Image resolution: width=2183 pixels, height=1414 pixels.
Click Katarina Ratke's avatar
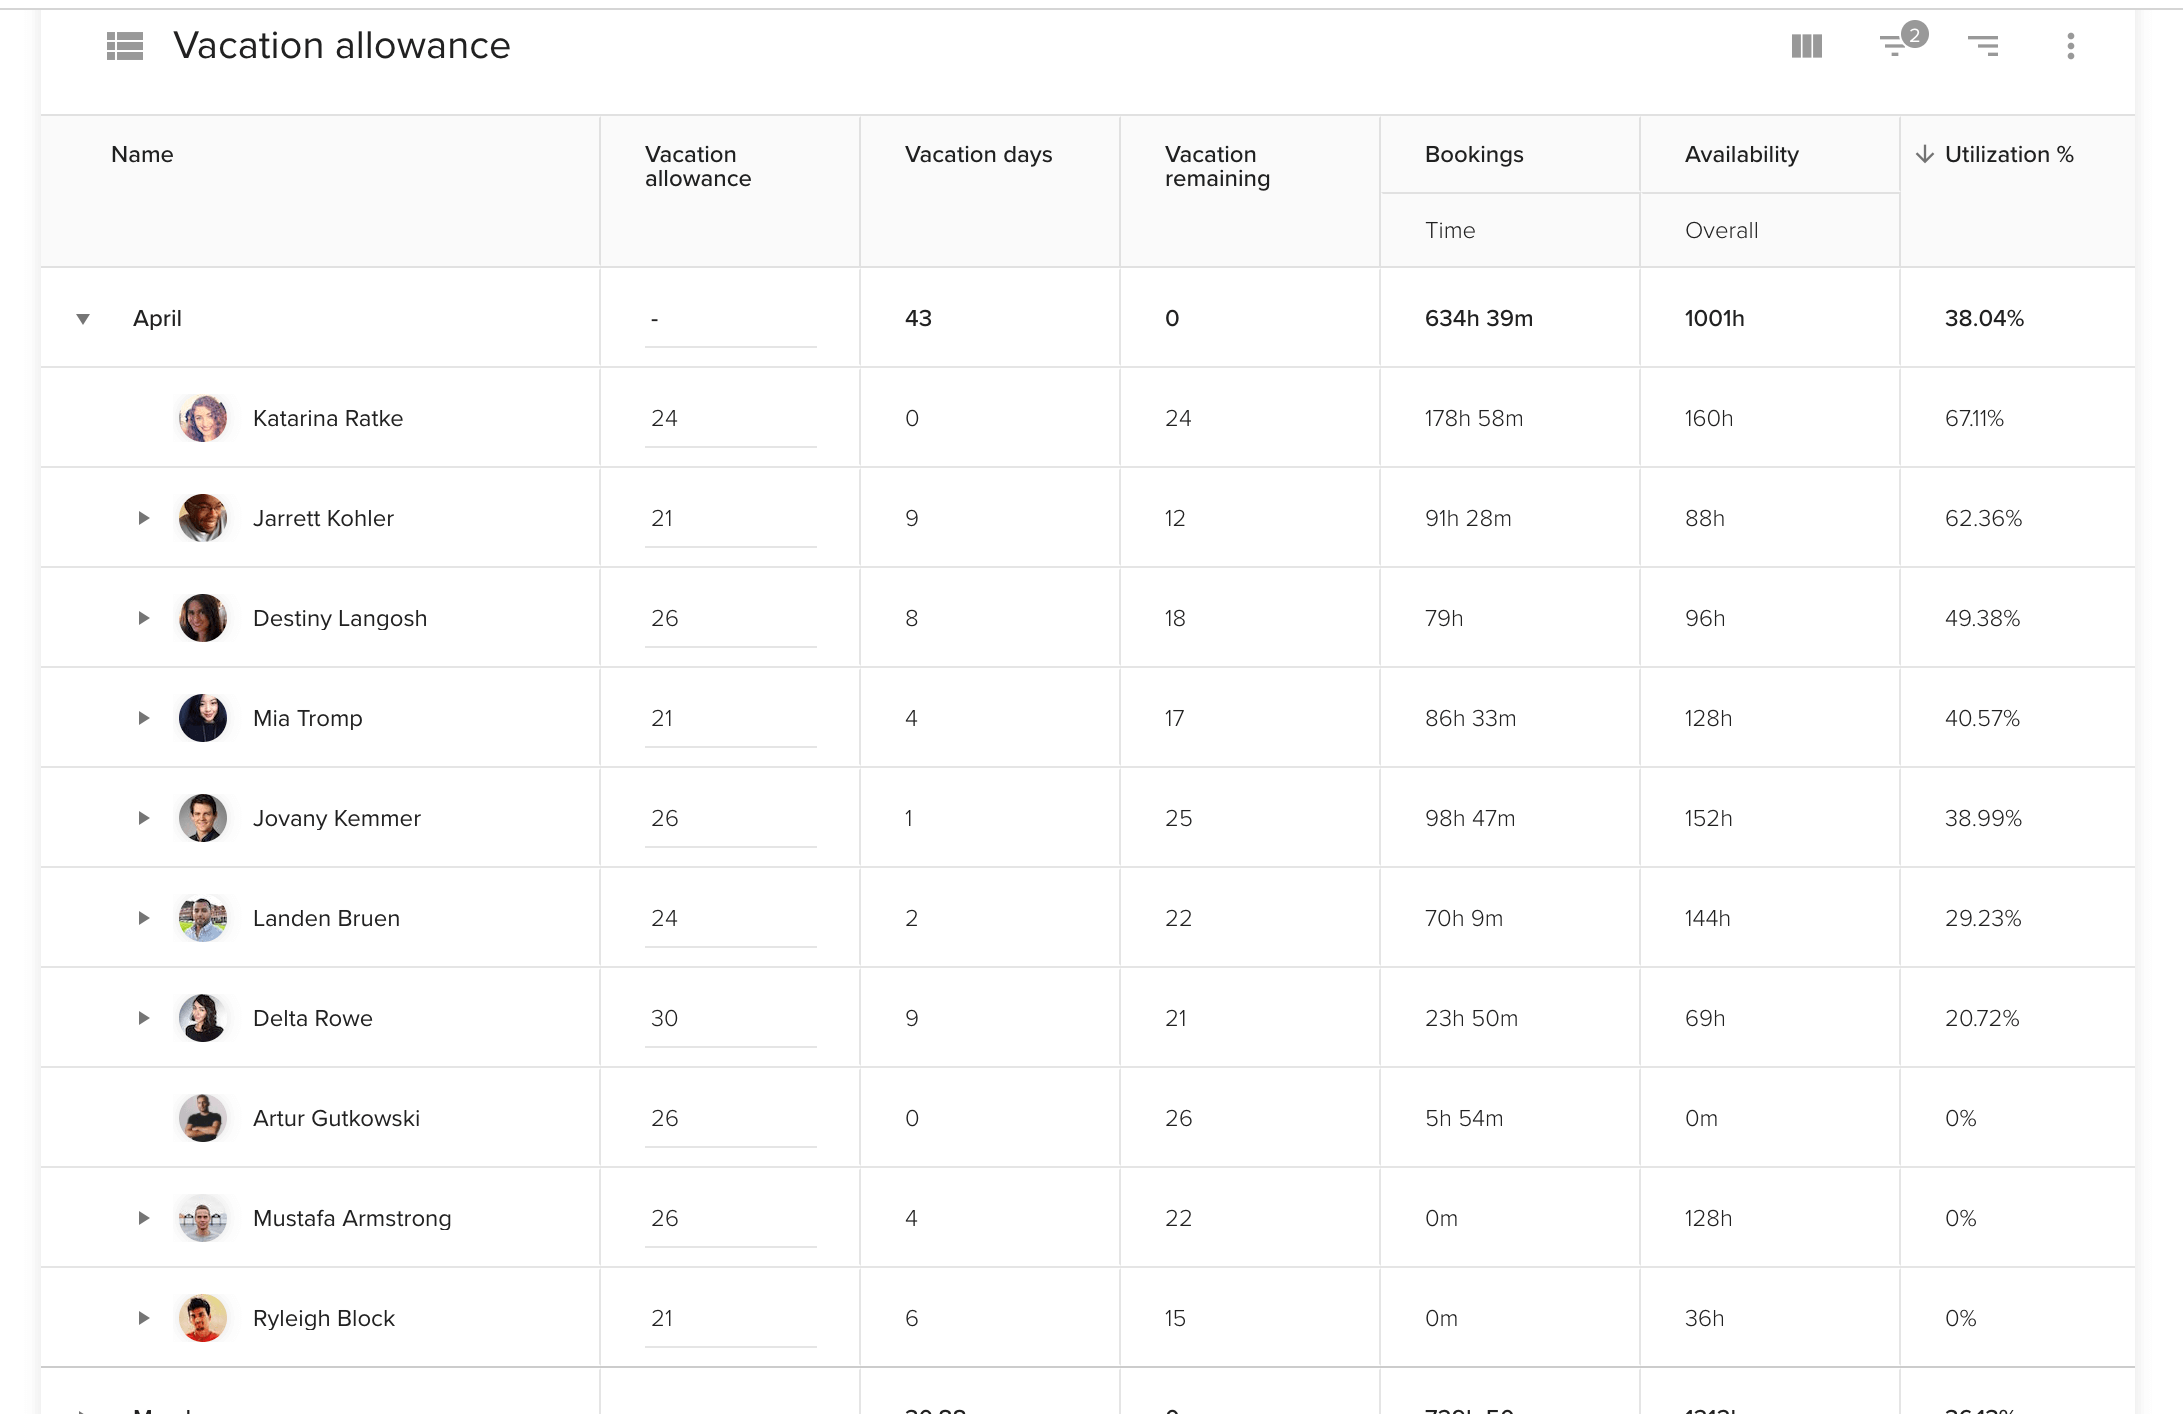tap(203, 418)
